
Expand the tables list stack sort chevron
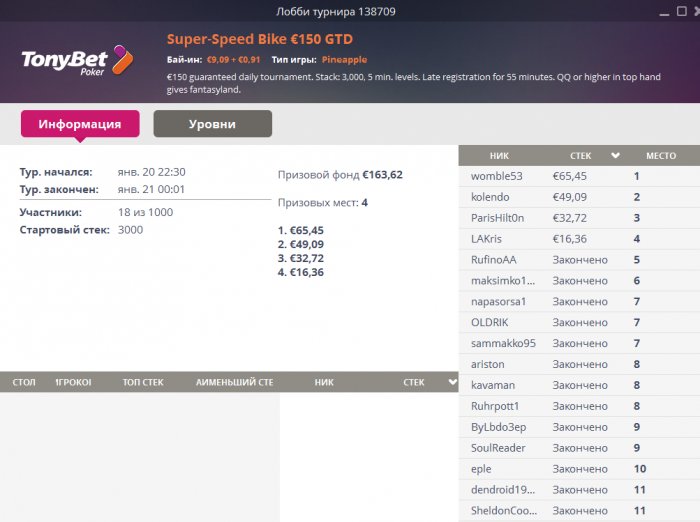(453, 382)
